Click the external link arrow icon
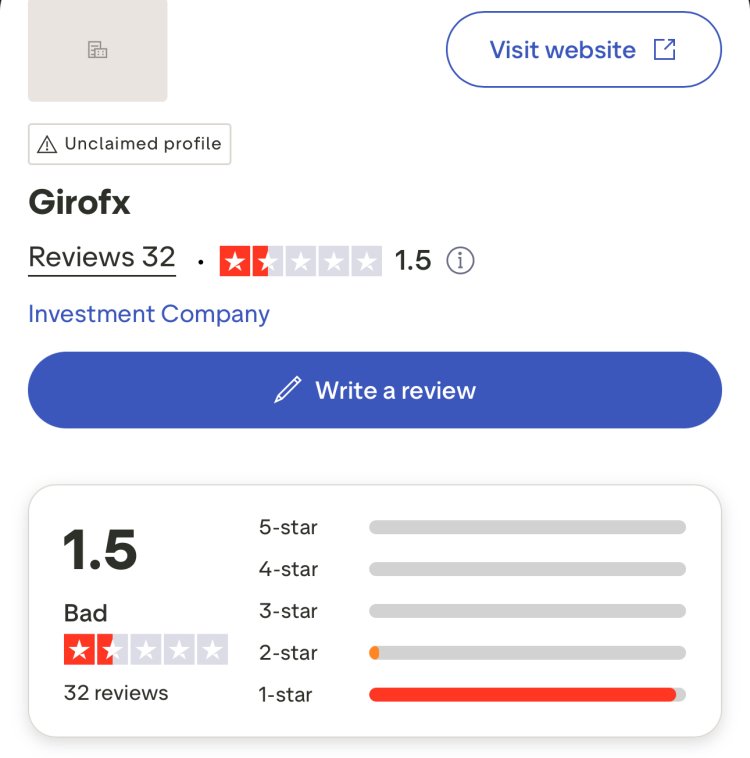 tap(664, 50)
